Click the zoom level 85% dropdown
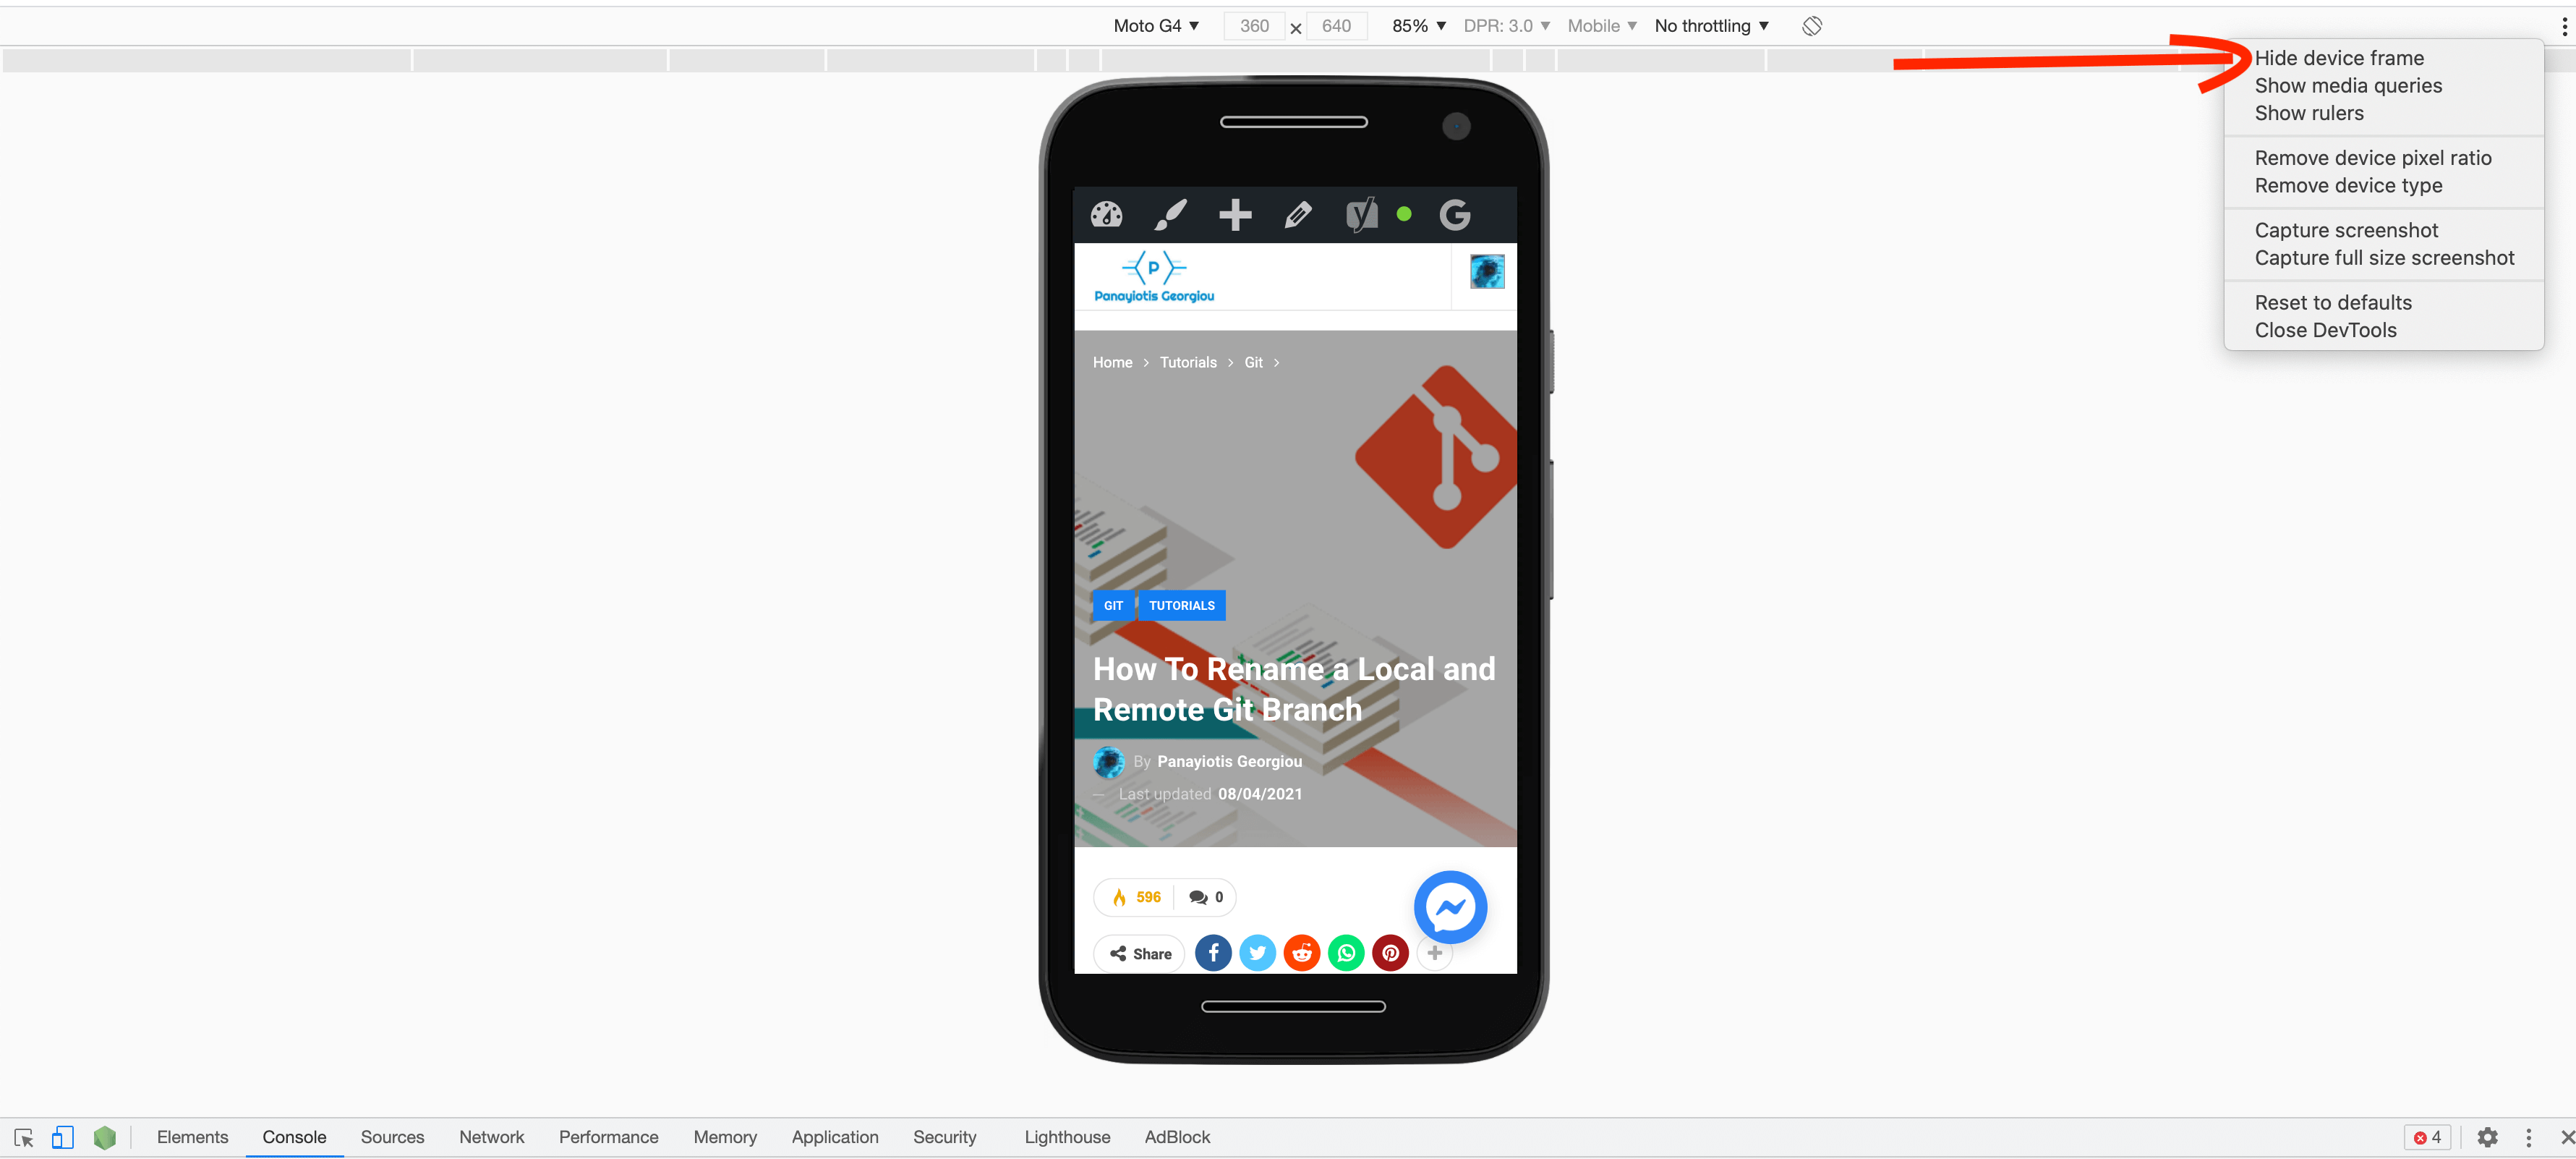Viewport: 2576px width, 1159px height. [1417, 26]
